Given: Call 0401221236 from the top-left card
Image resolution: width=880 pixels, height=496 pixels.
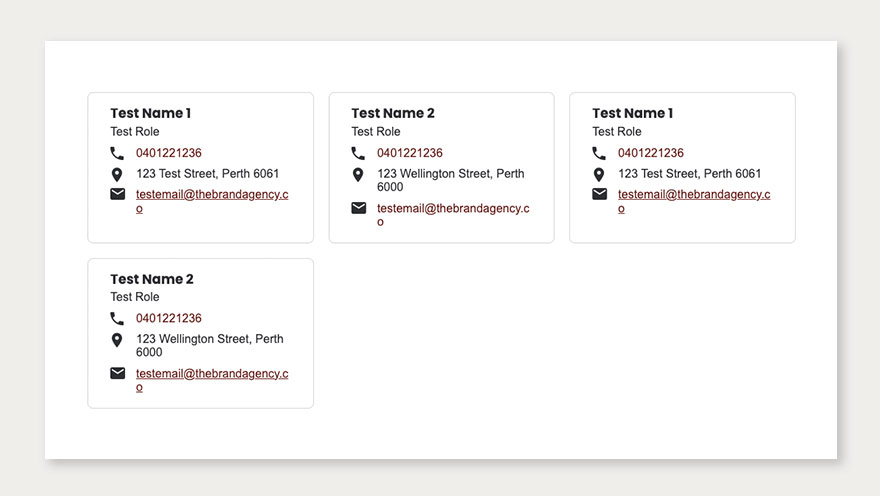Looking at the screenshot, I should (169, 153).
